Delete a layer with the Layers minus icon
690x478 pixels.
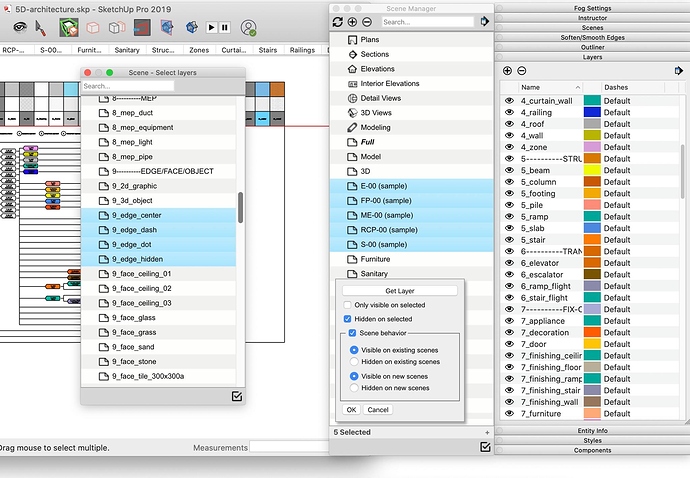click(521, 70)
